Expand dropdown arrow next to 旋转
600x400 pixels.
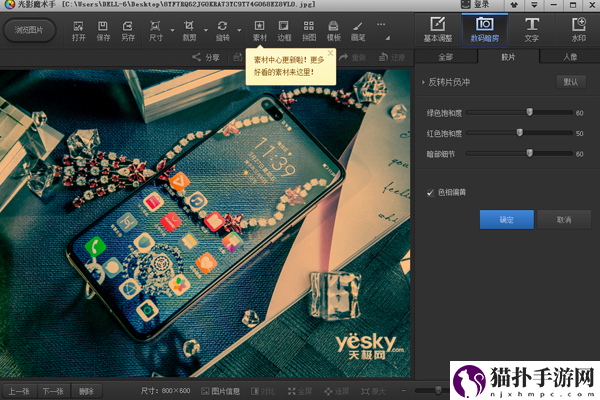point(239,30)
